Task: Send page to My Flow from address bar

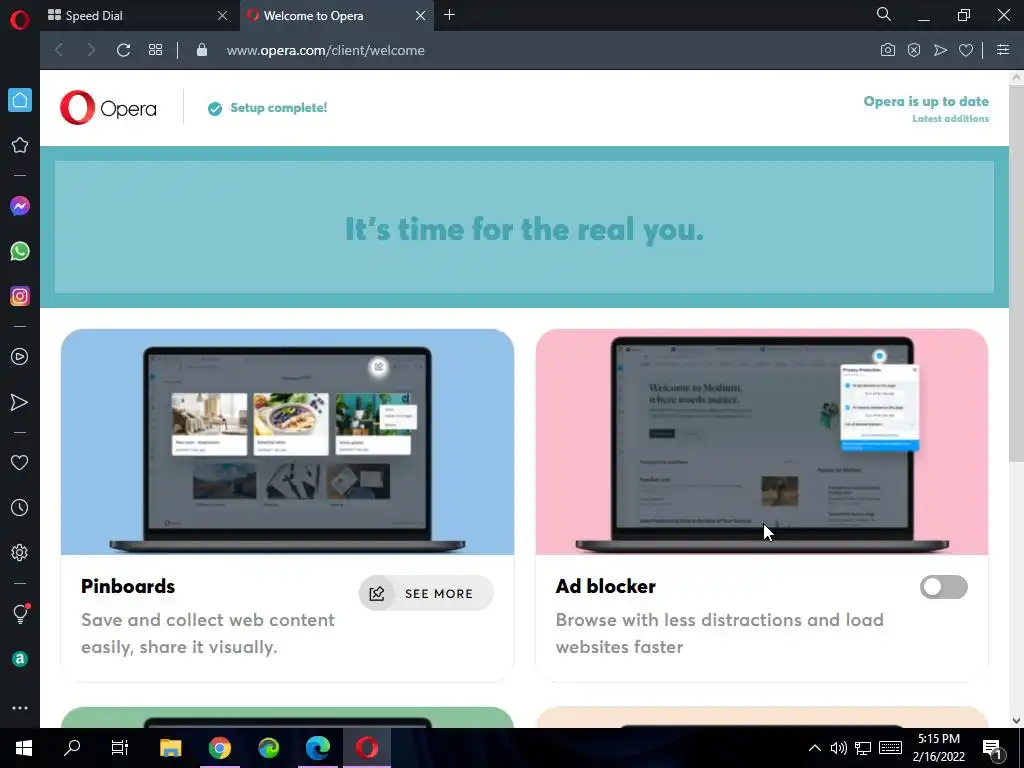Action: [940, 50]
